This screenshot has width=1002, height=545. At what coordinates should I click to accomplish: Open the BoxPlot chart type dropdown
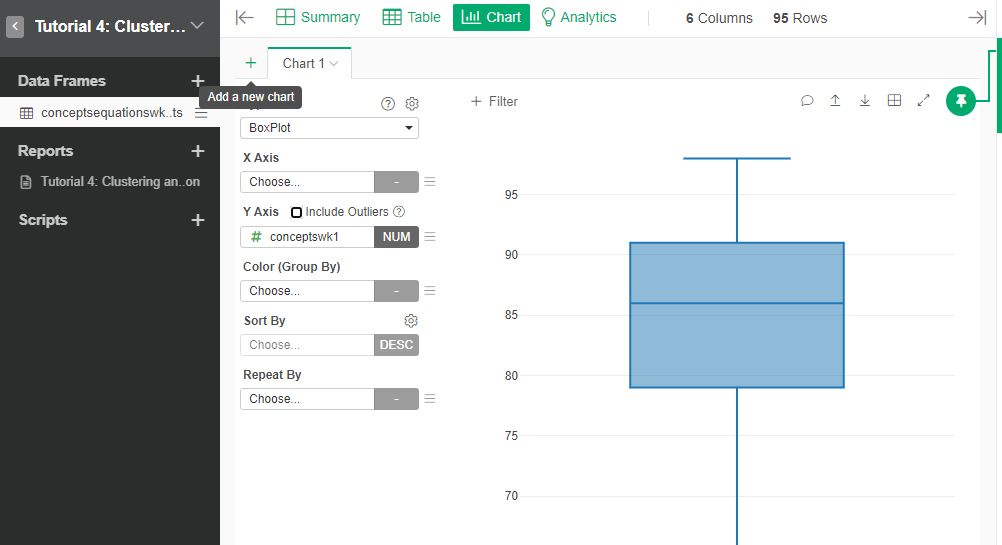tap(329, 128)
